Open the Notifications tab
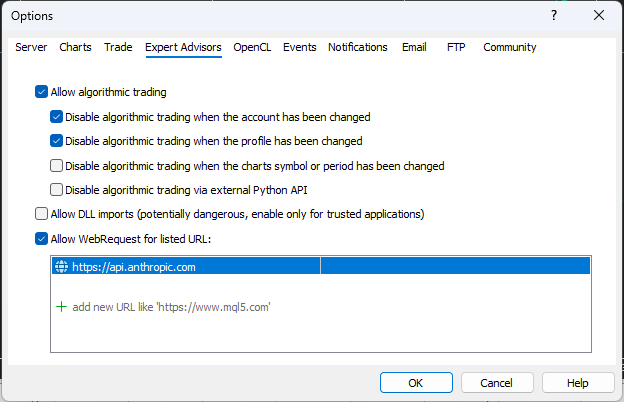Screen dimensions: 625x402 click(x=357, y=47)
